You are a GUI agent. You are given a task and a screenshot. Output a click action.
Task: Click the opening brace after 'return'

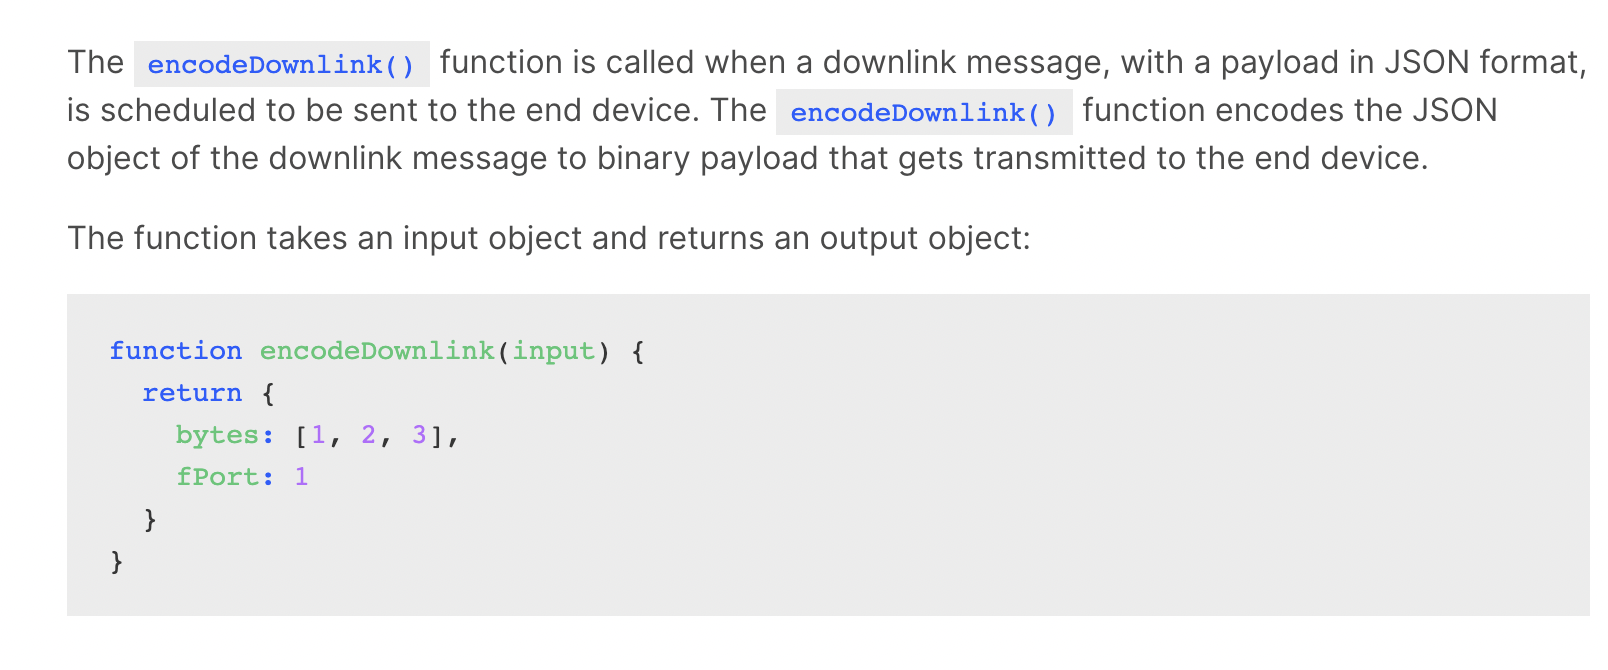pos(267,393)
